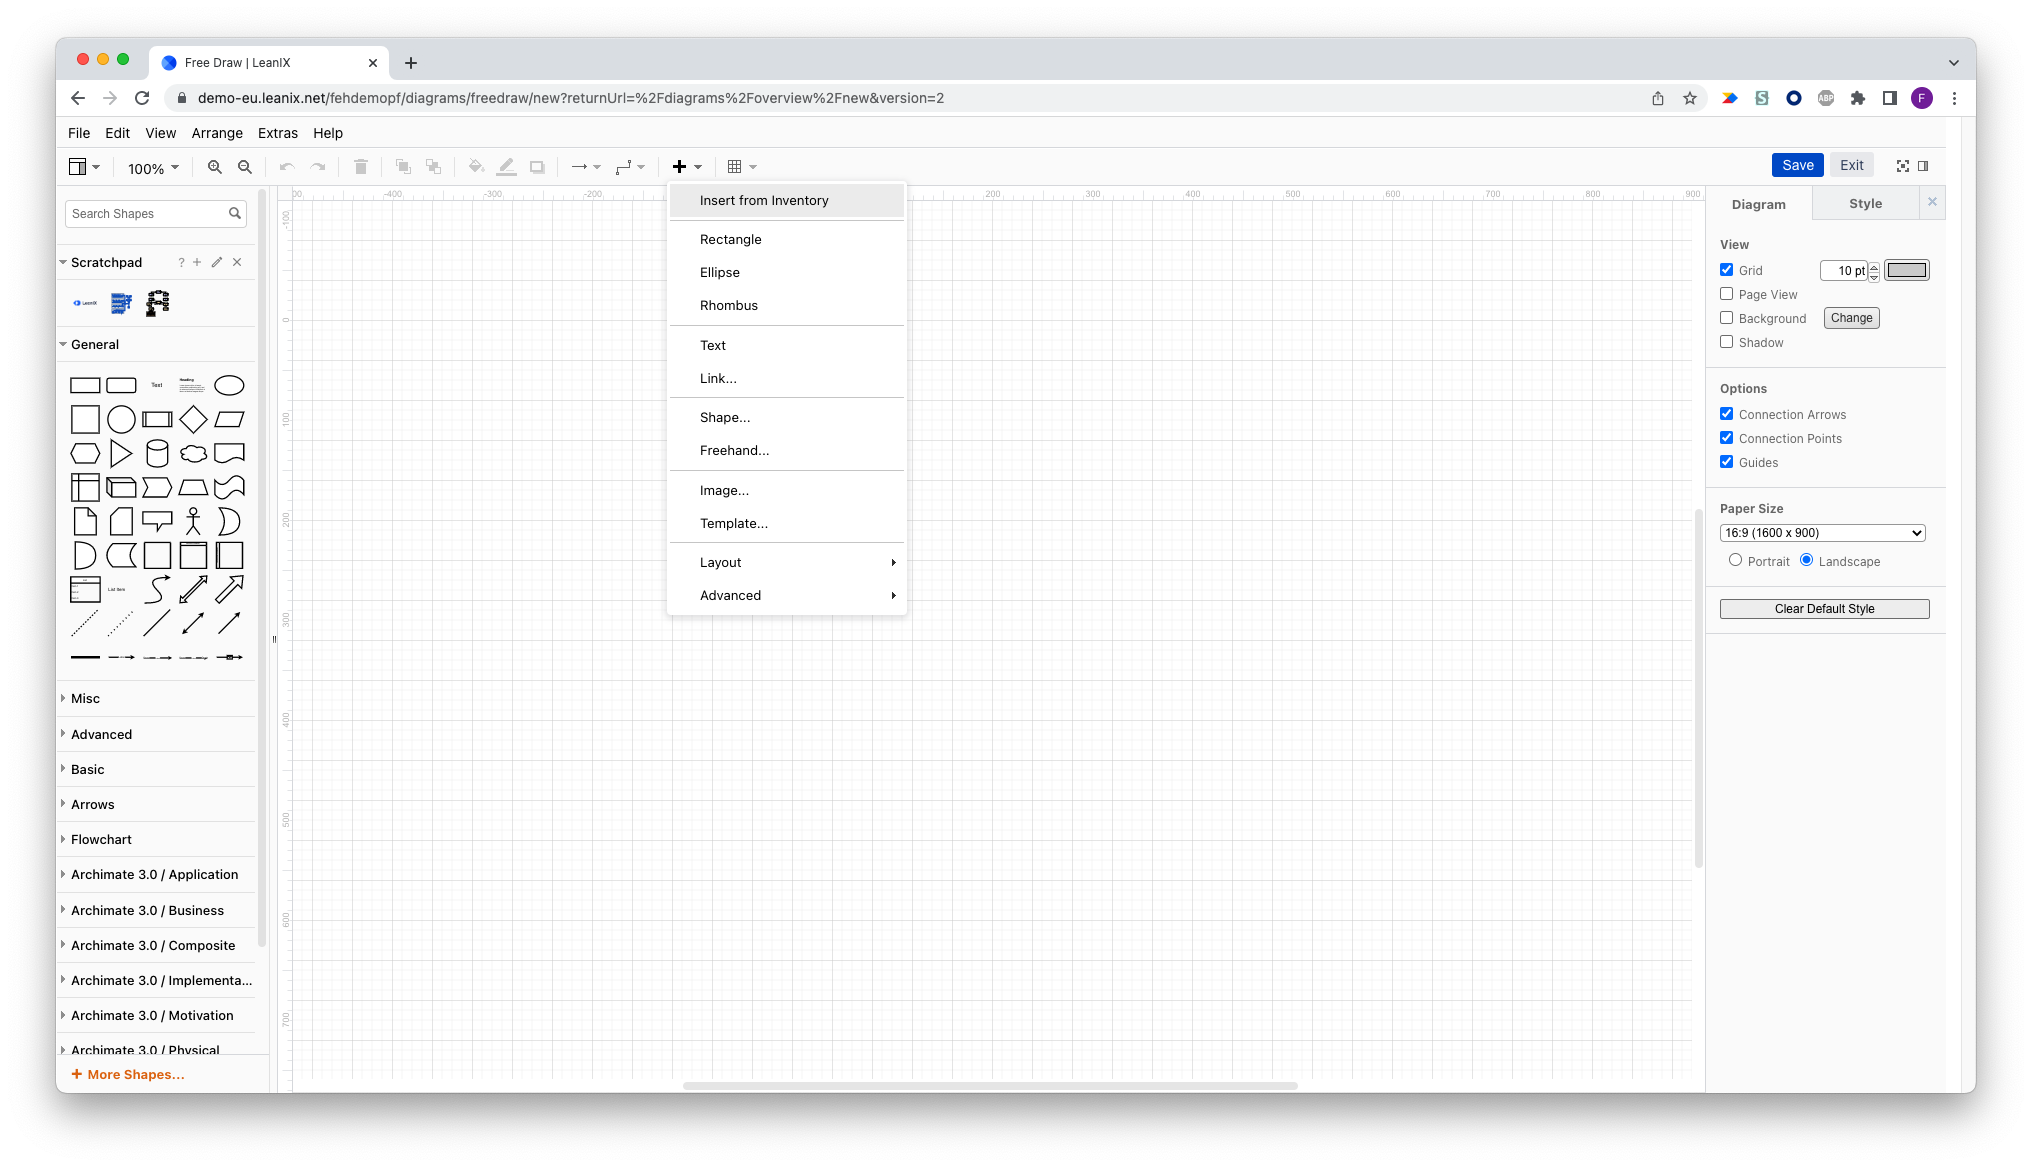Select the Landscape radio button

coord(1806,560)
